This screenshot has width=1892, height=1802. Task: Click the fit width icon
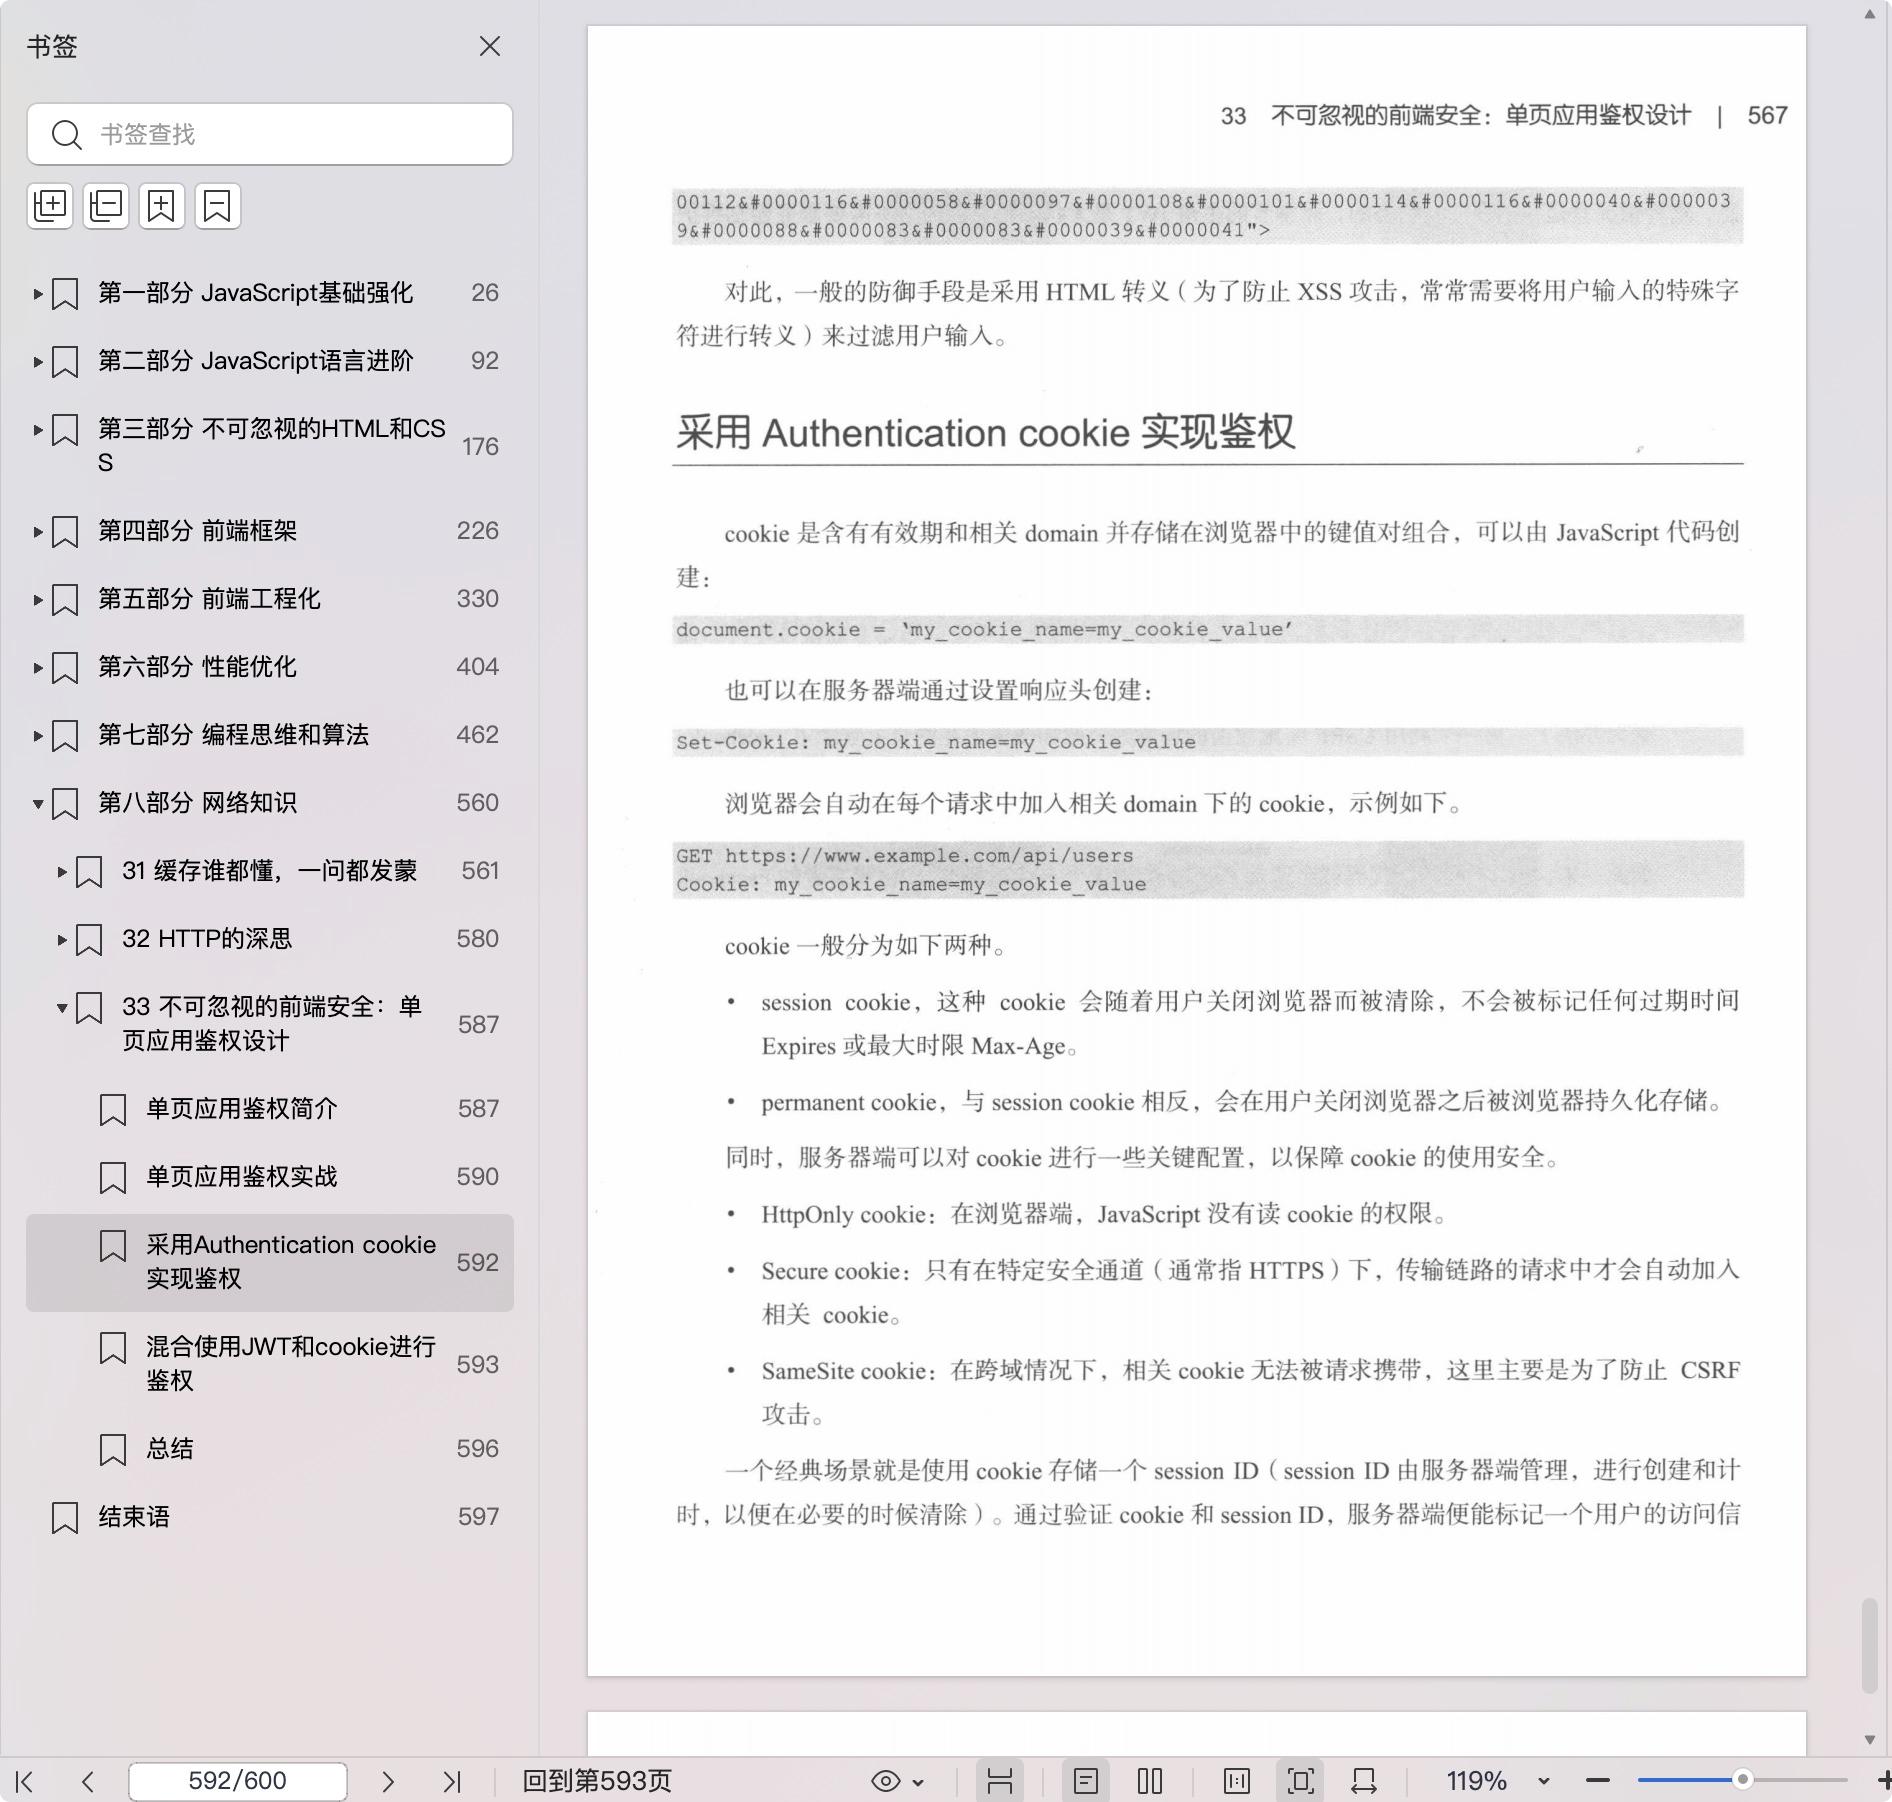click(1364, 1781)
